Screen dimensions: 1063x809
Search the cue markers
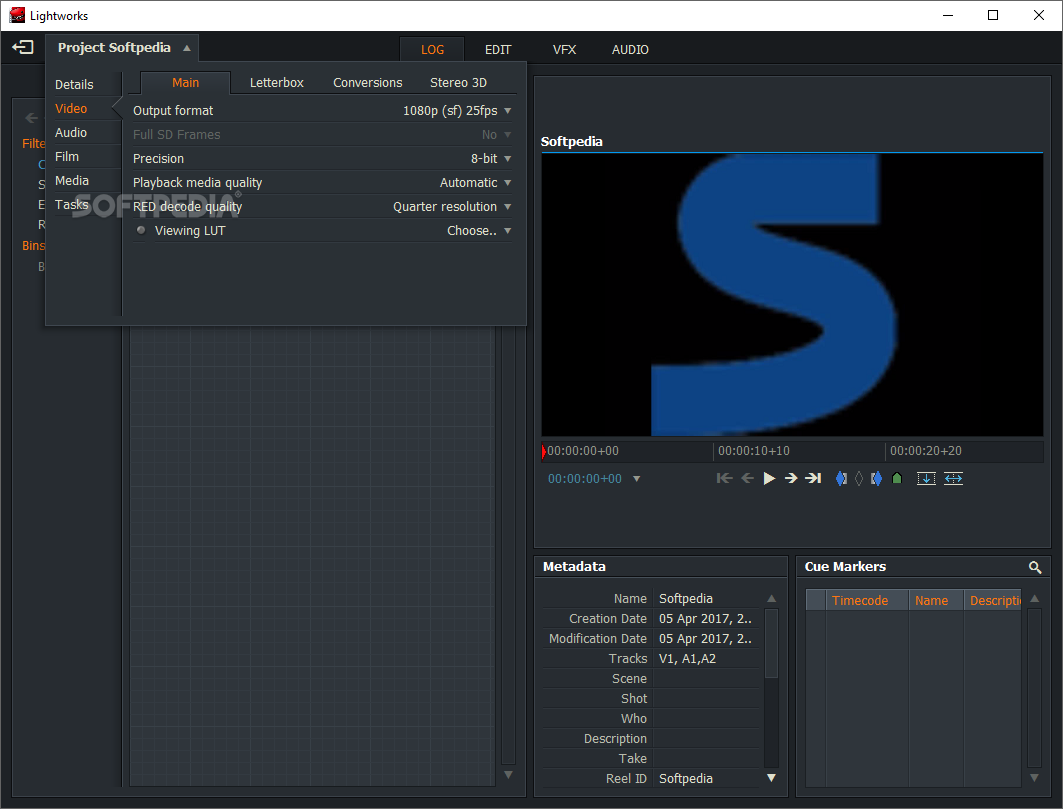point(1035,567)
